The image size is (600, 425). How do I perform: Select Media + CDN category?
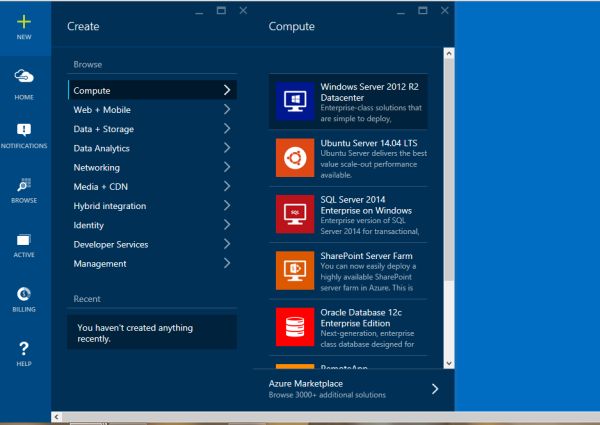click(152, 186)
